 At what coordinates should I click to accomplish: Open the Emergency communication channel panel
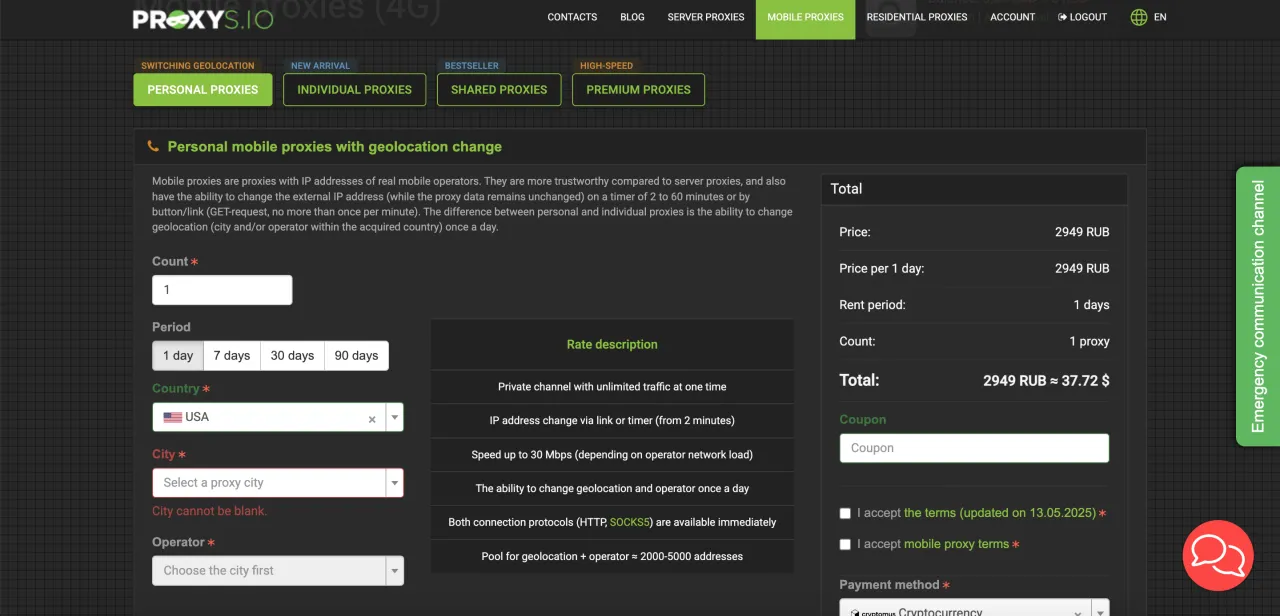(1257, 306)
